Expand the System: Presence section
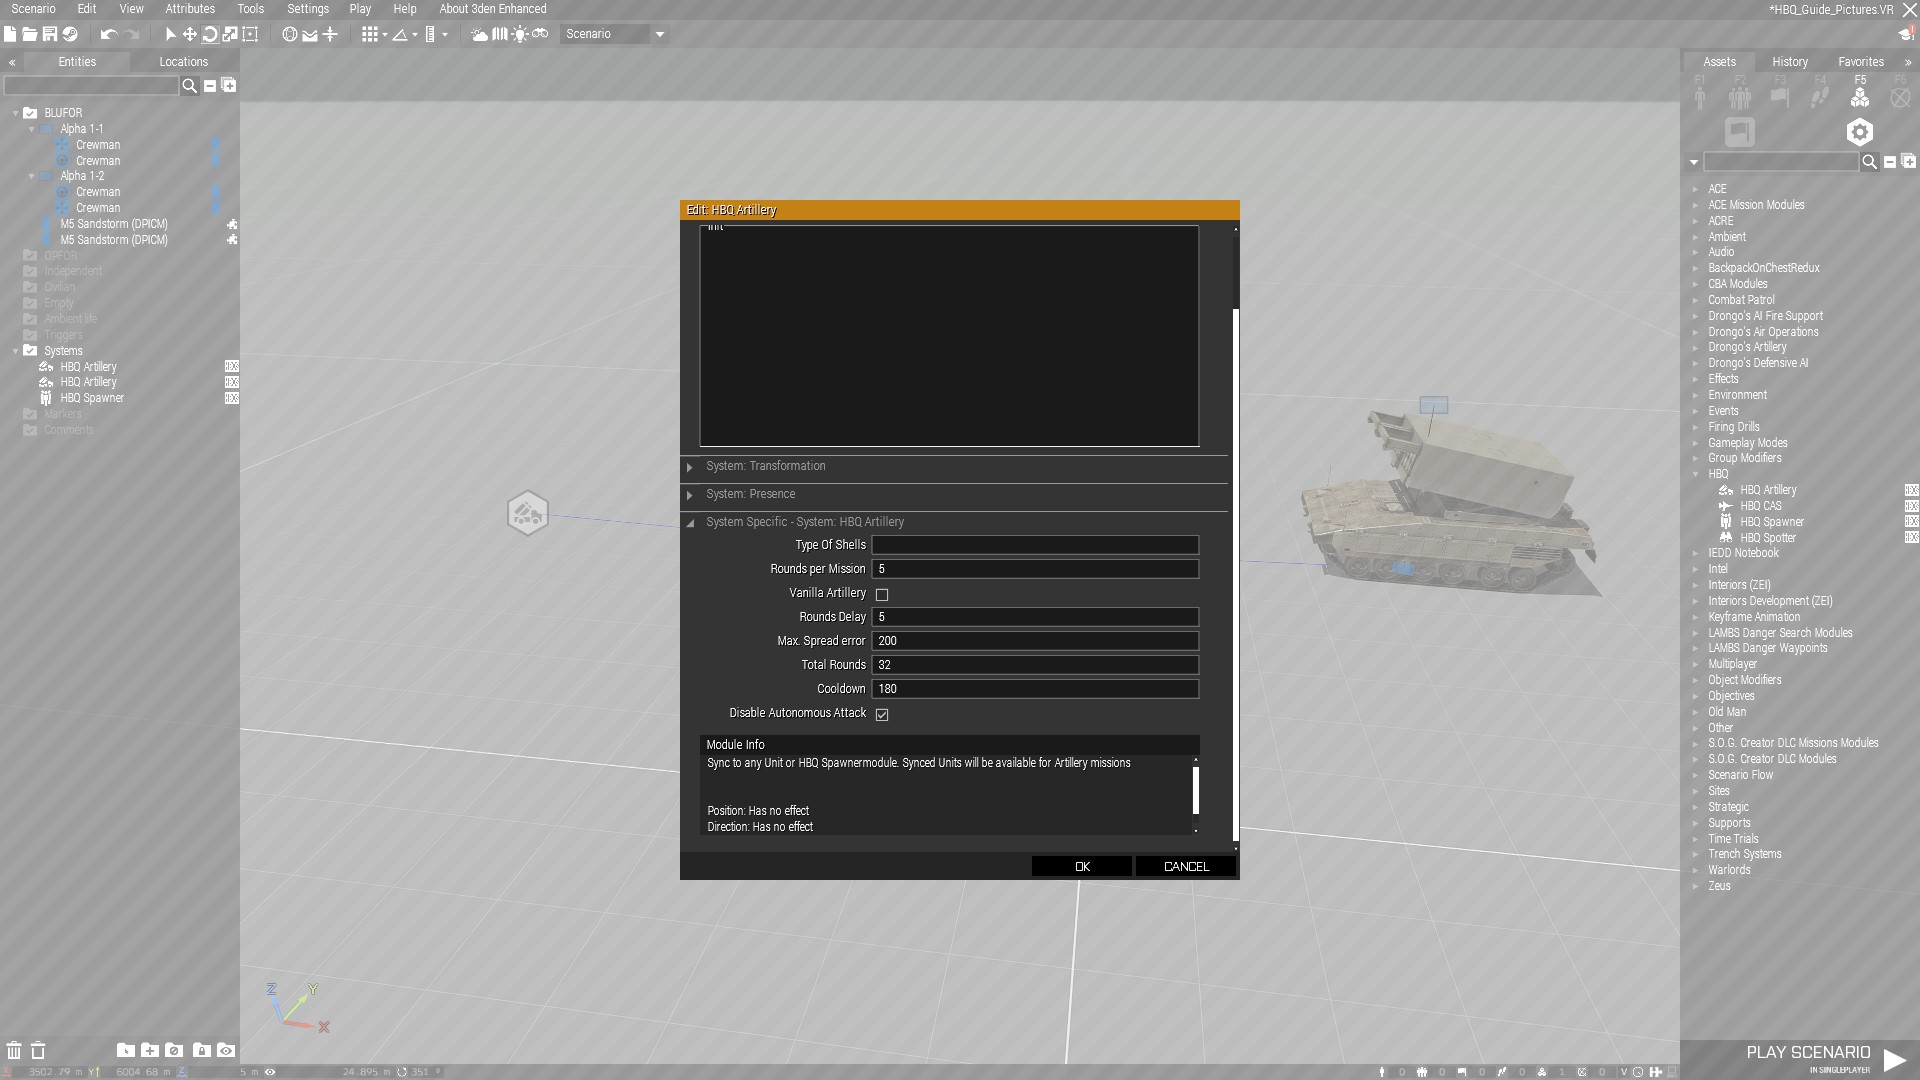1920x1080 pixels. [x=690, y=495]
